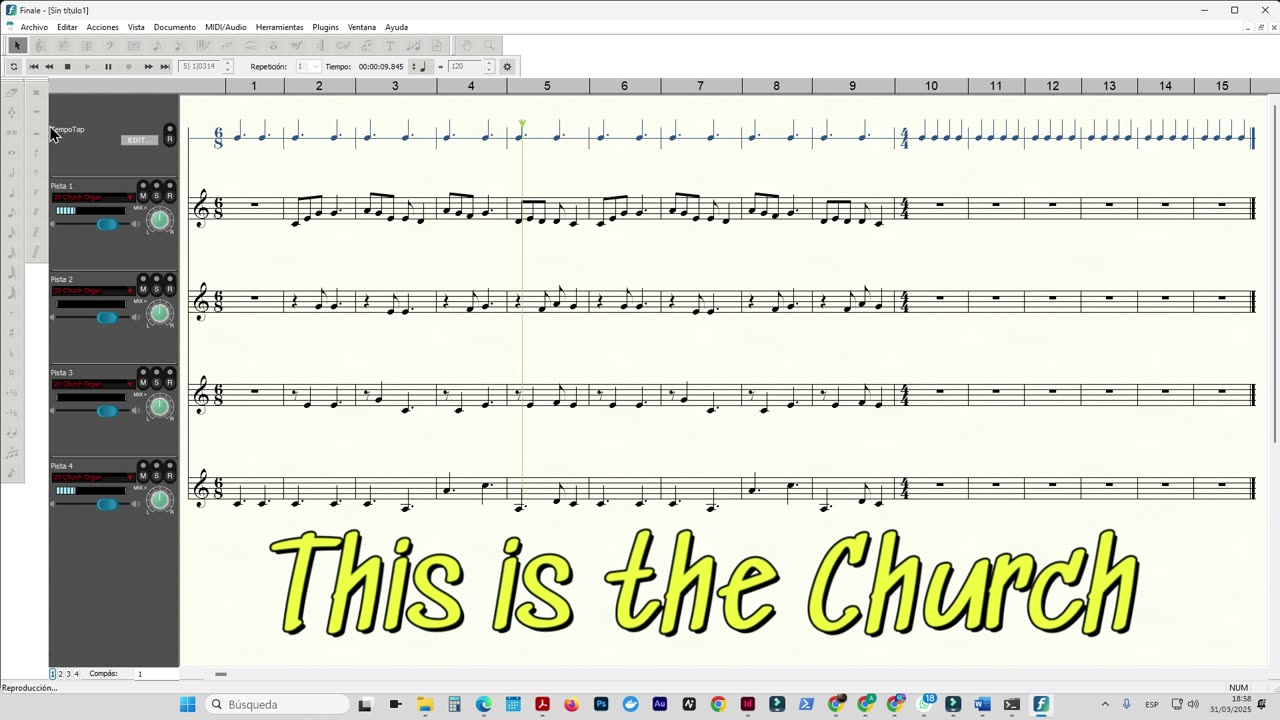Open Pista 3 Church Organ instrument dropdown

(x=94, y=383)
